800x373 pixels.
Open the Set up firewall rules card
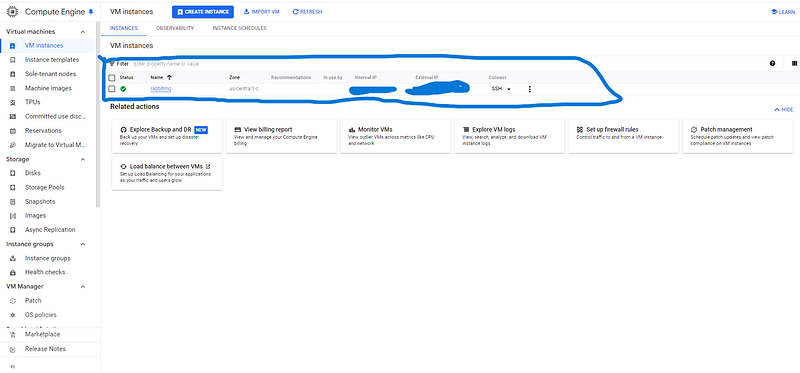(x=623, y=136)
